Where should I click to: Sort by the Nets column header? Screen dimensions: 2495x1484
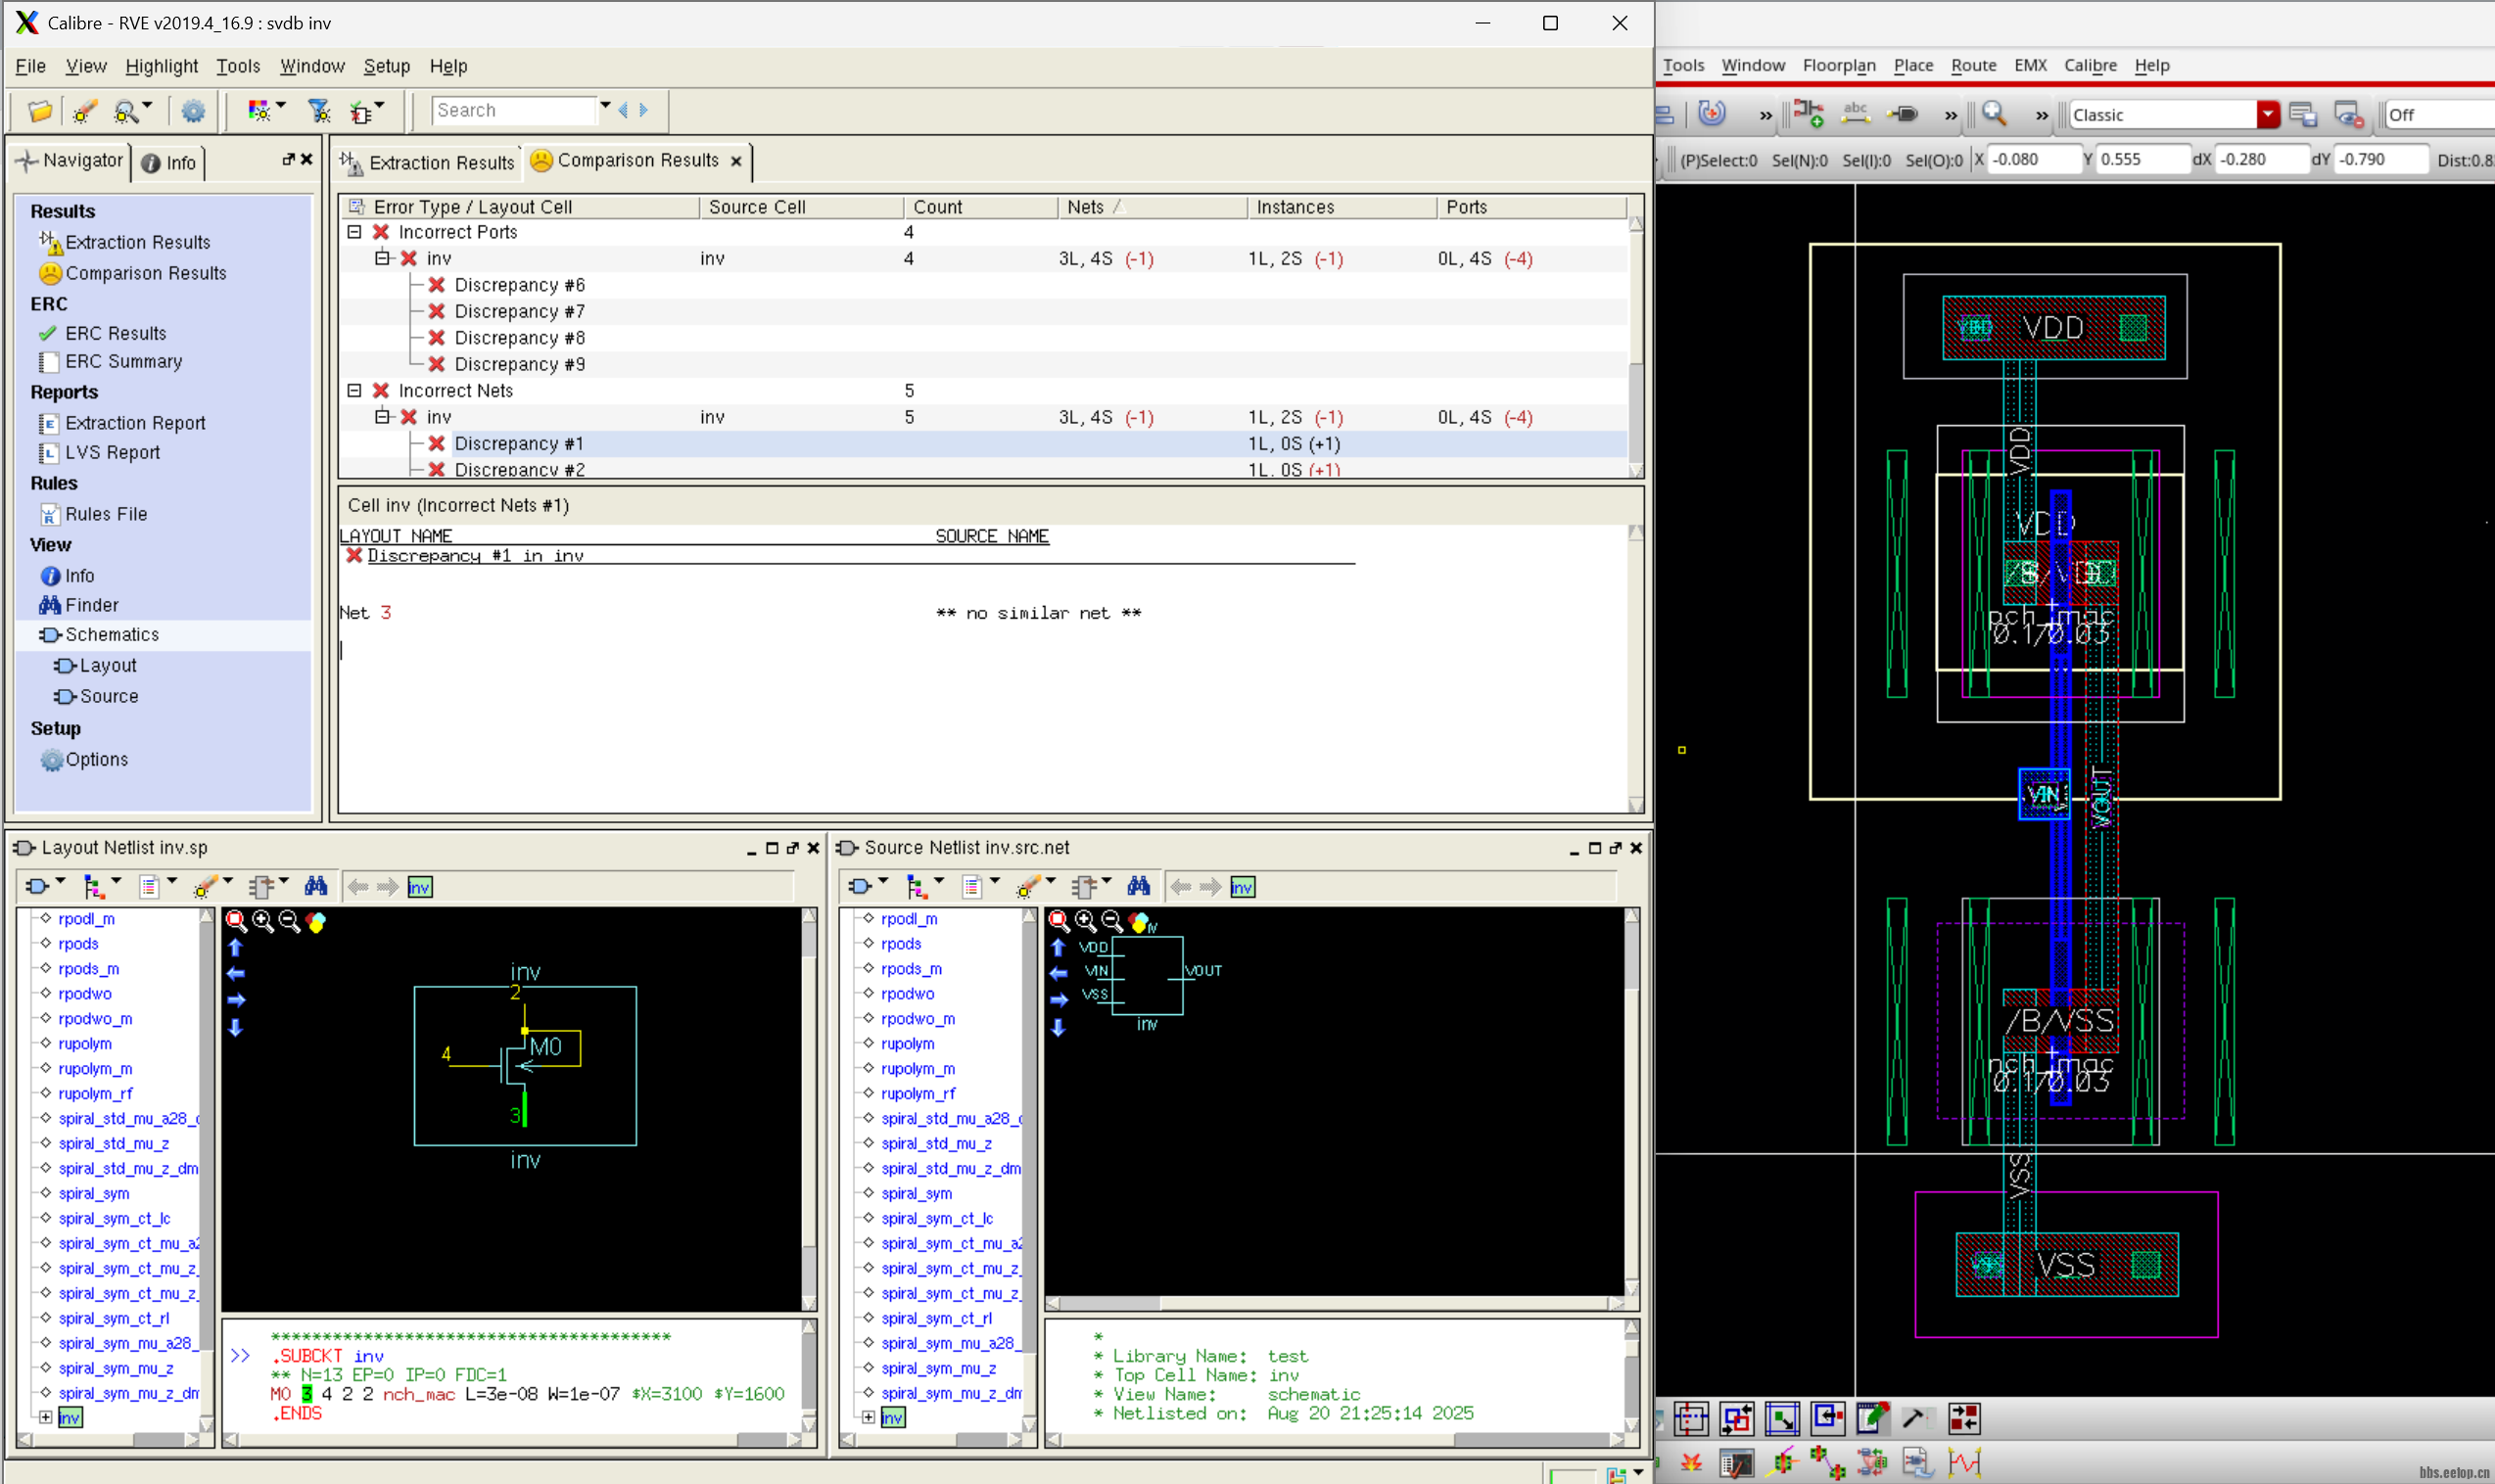(1151, 207)
